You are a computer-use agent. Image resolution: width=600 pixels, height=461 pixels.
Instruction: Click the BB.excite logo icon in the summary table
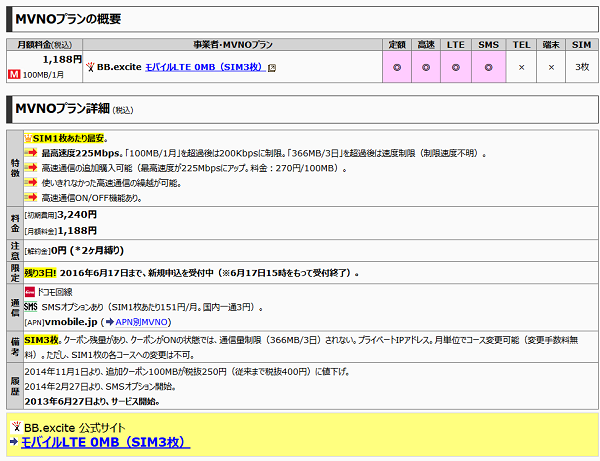(90, 67)
